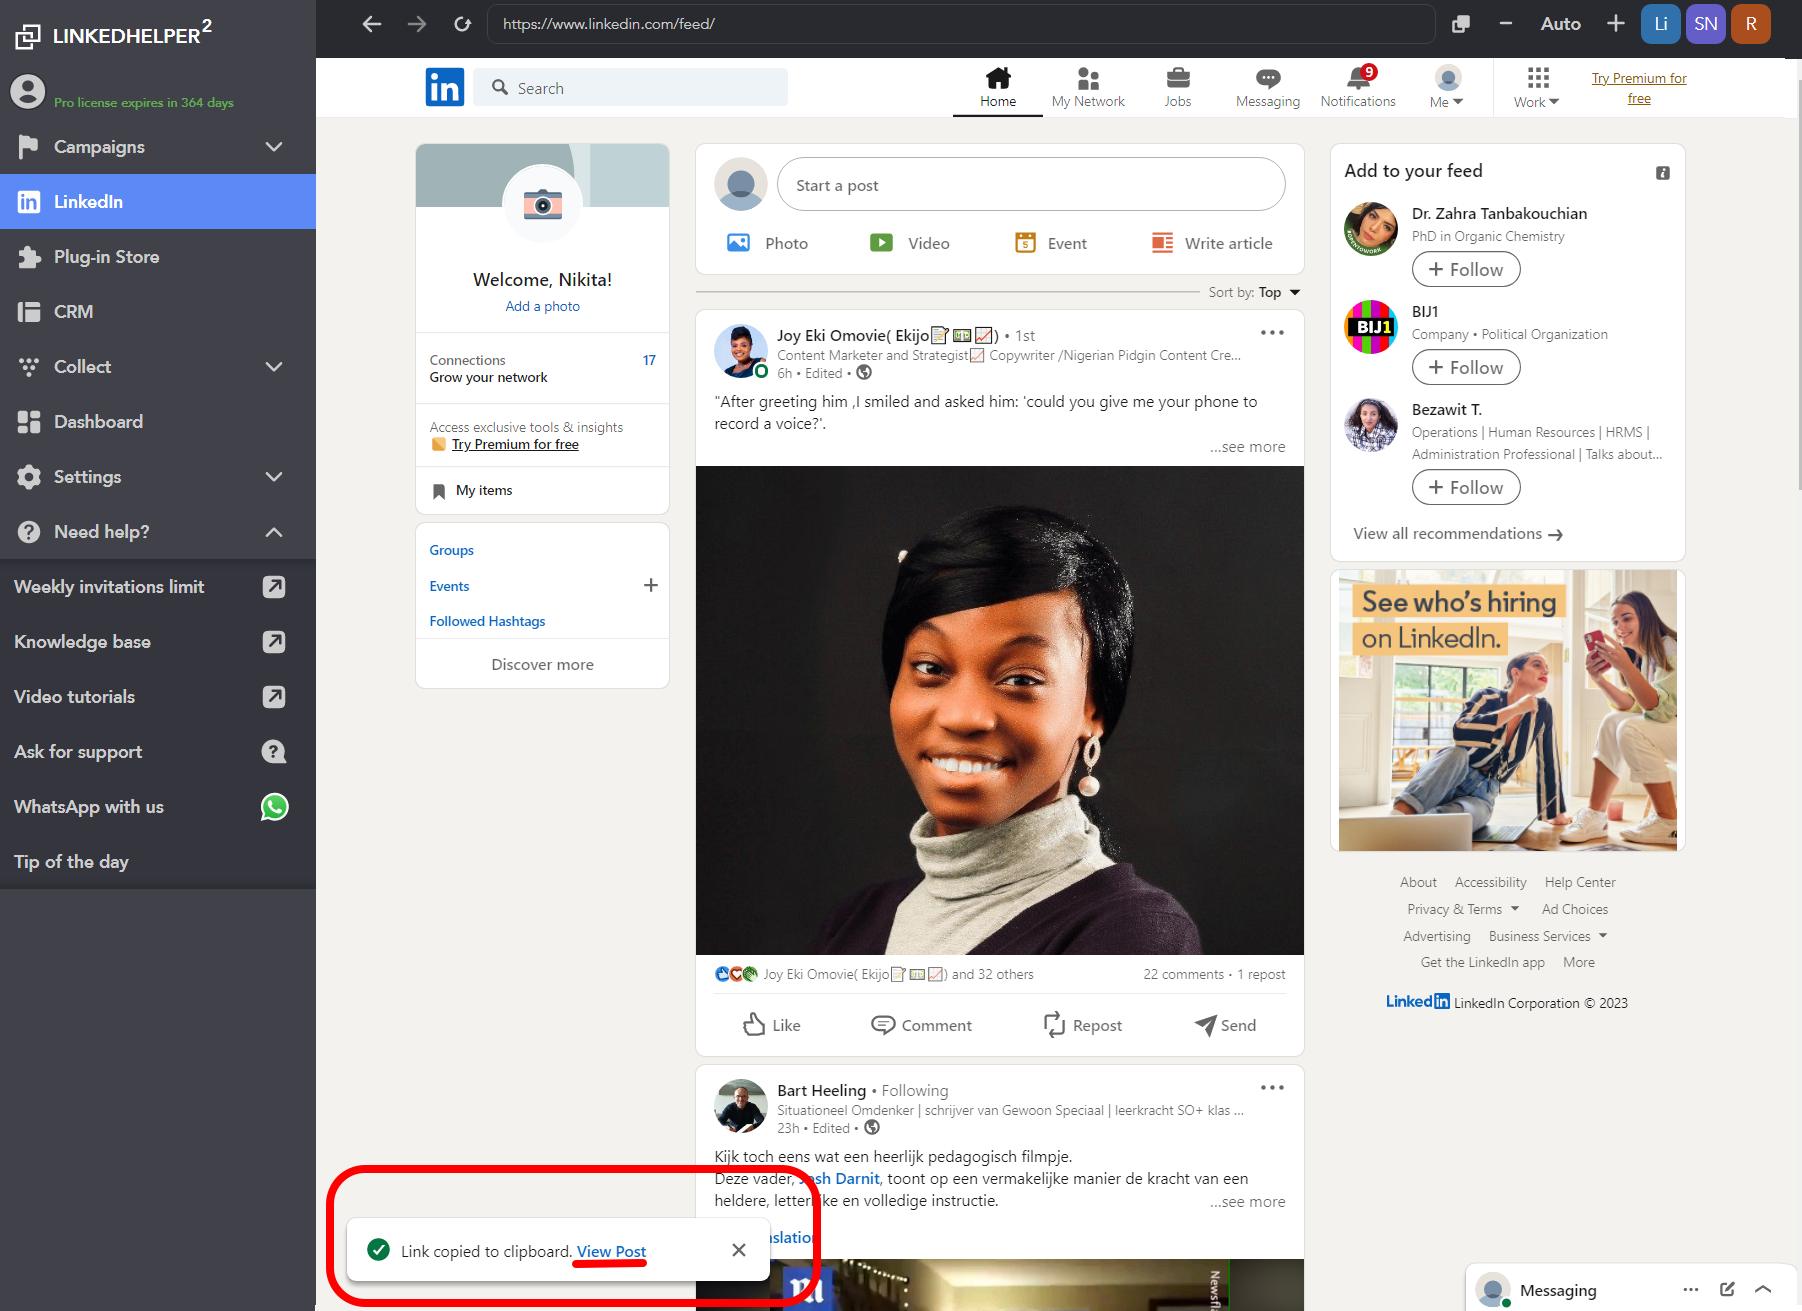1802x1311 pixels.
Task: Open the Messaging tab
Action: tap(1267, 87)
